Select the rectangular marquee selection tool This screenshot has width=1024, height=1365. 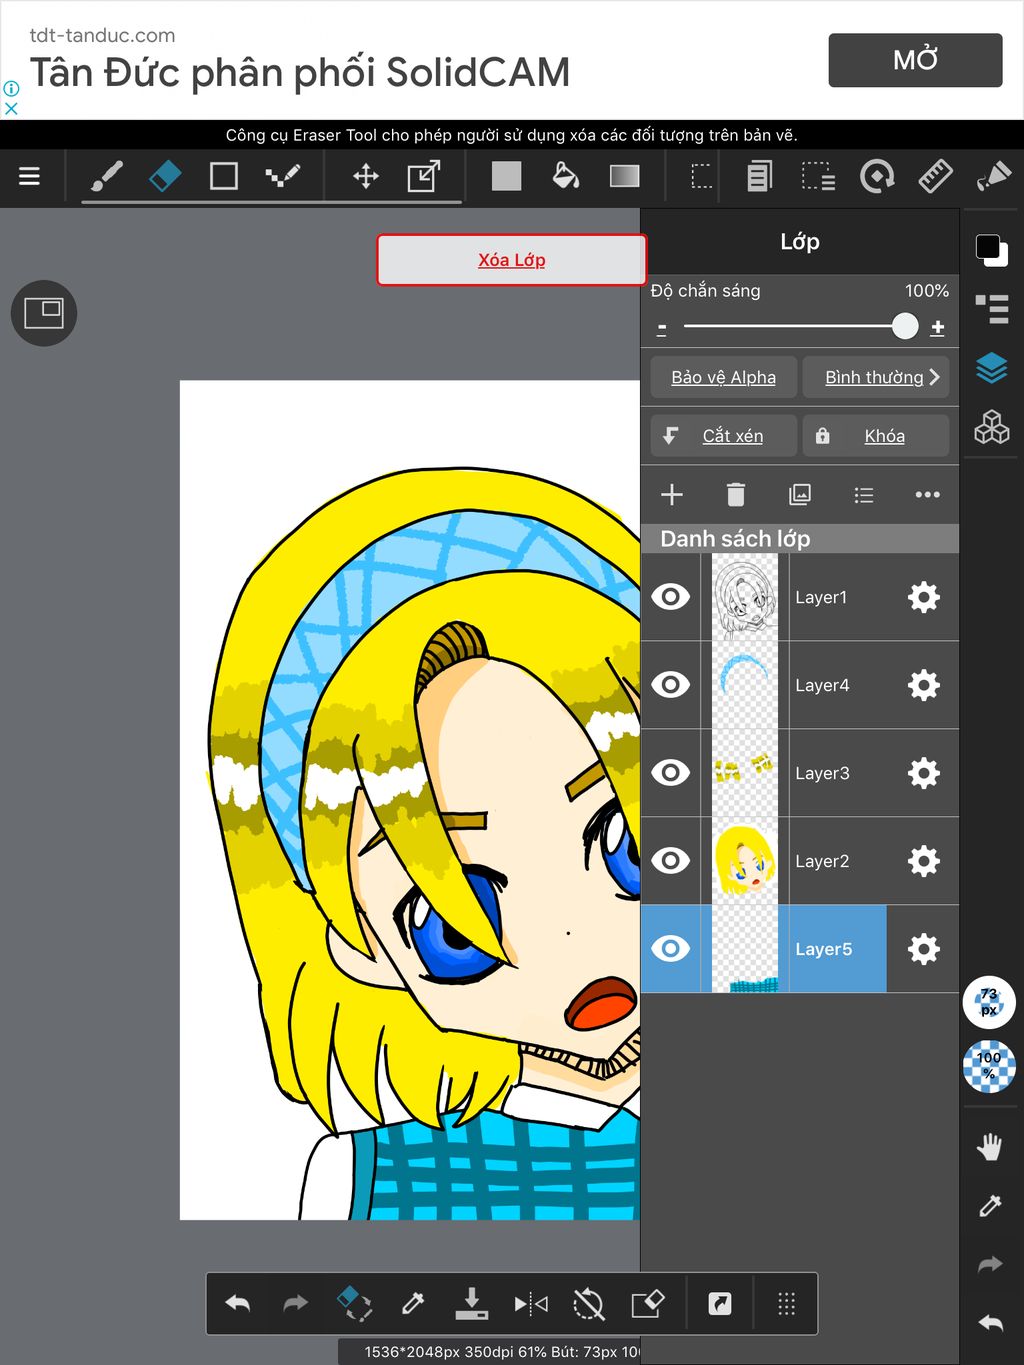point(702,177)
